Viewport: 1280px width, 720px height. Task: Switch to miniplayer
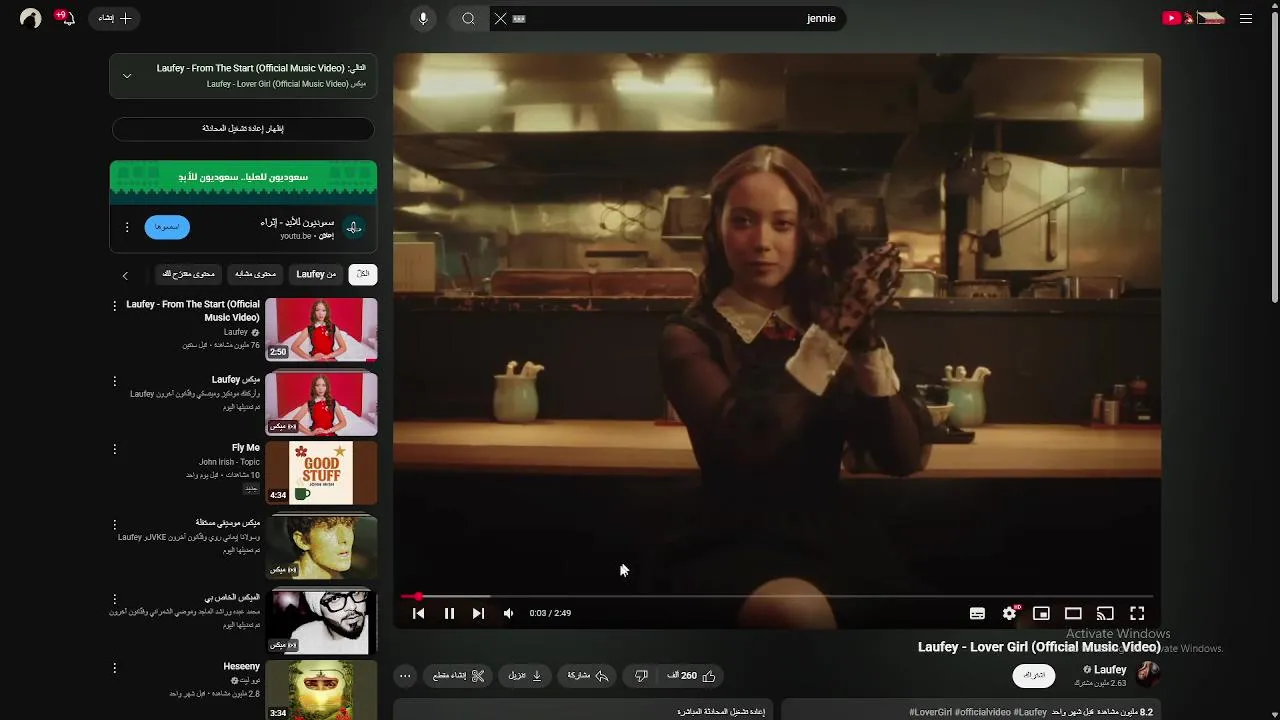point(1041,613)
